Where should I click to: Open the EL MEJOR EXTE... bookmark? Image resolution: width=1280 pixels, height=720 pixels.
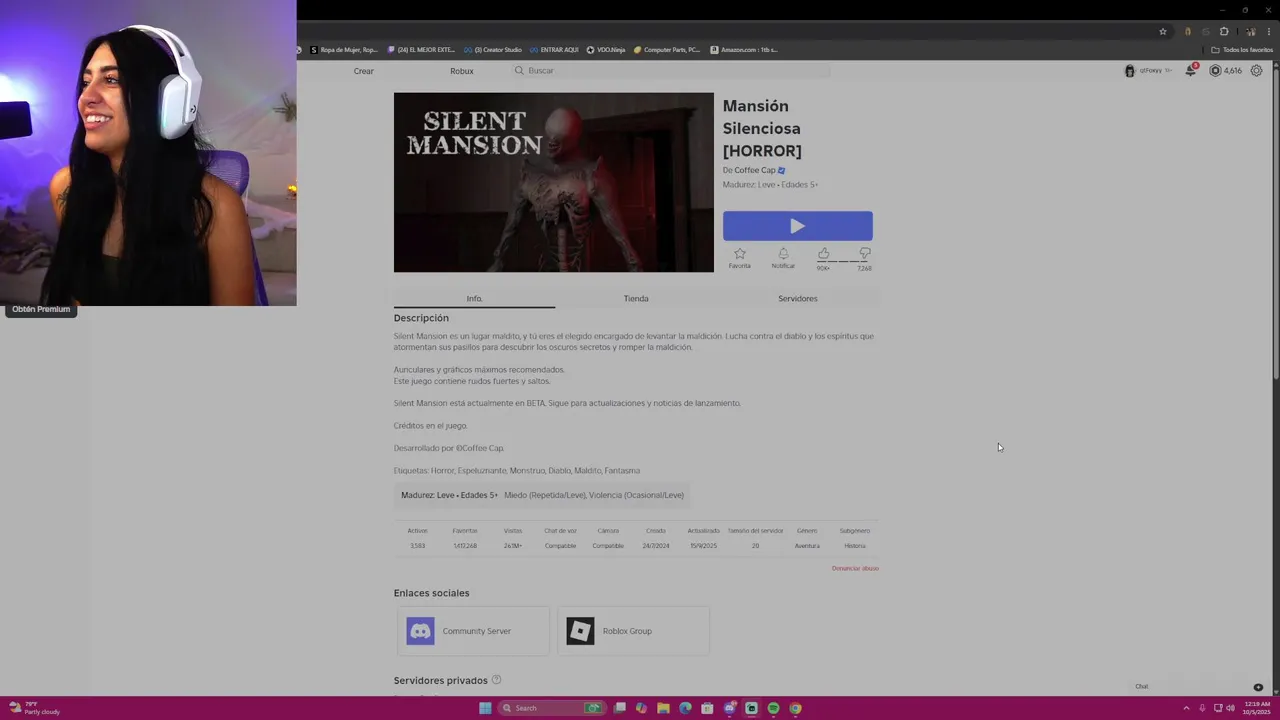[x=421, y=49]
